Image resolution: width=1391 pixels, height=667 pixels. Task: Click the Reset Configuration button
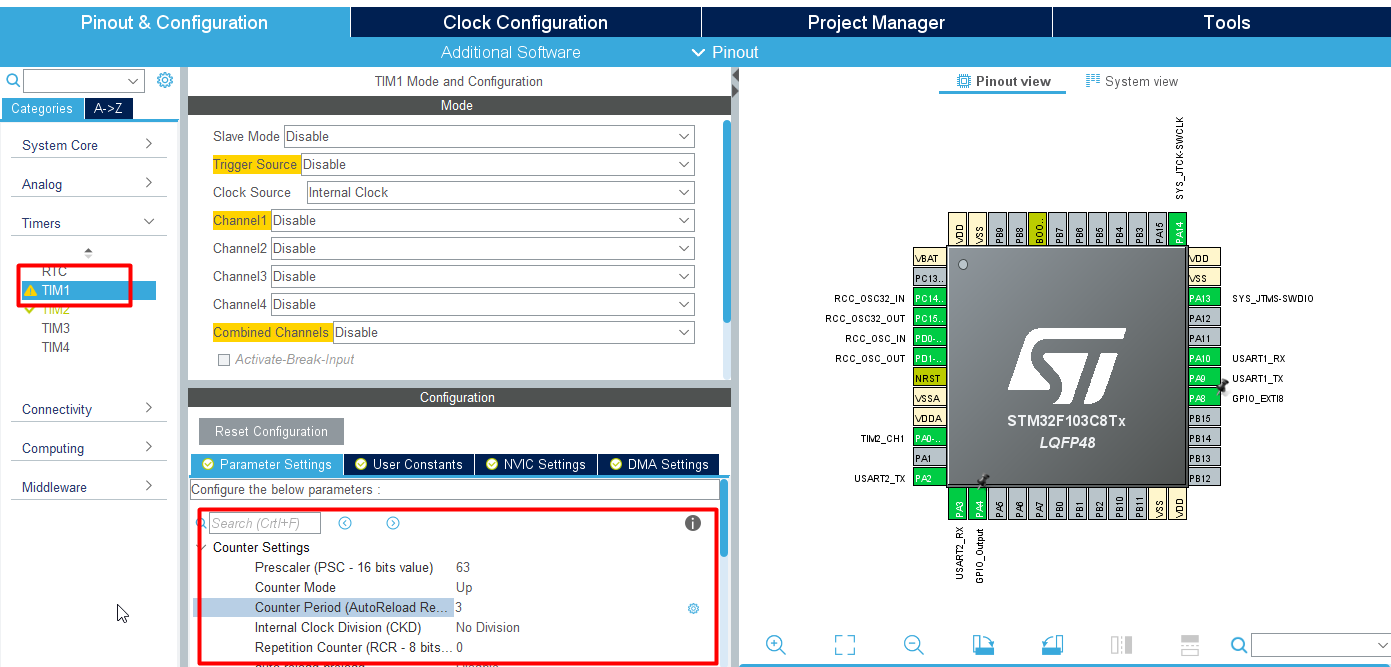click(x=271, y=432)
